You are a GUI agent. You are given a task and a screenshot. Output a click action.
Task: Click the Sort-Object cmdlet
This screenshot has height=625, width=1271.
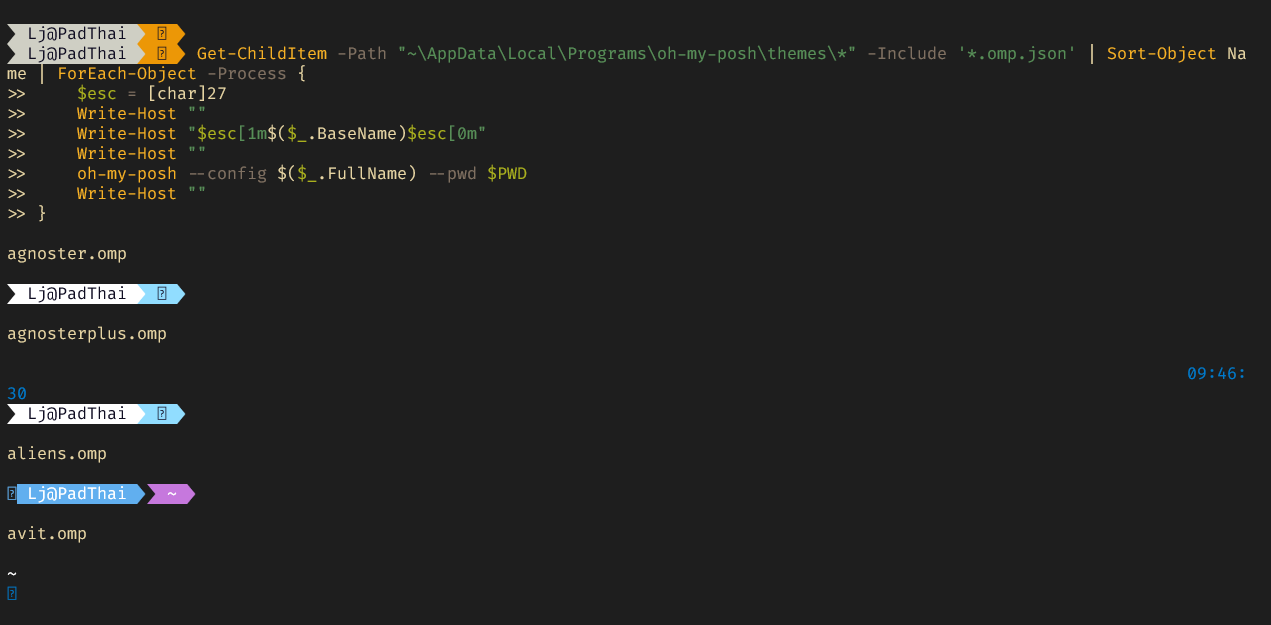[x=1162, y=53]
